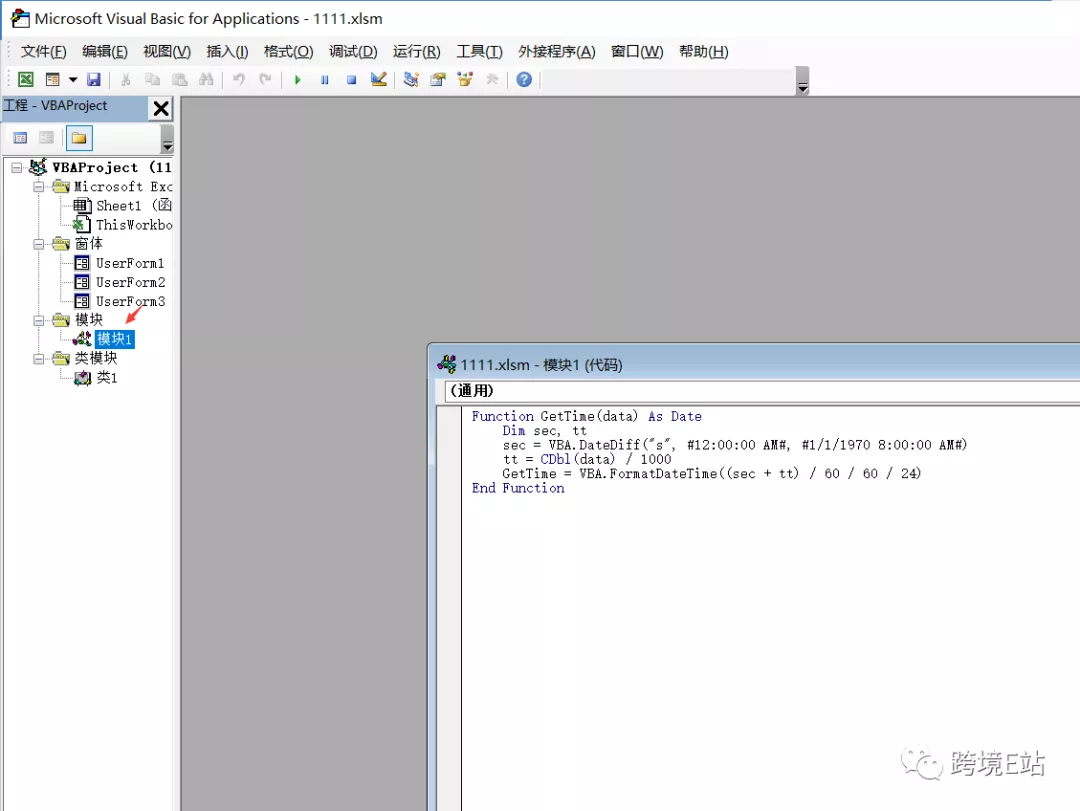
Task: Open the 帮助(H) menu
Action: pos(704,52)
